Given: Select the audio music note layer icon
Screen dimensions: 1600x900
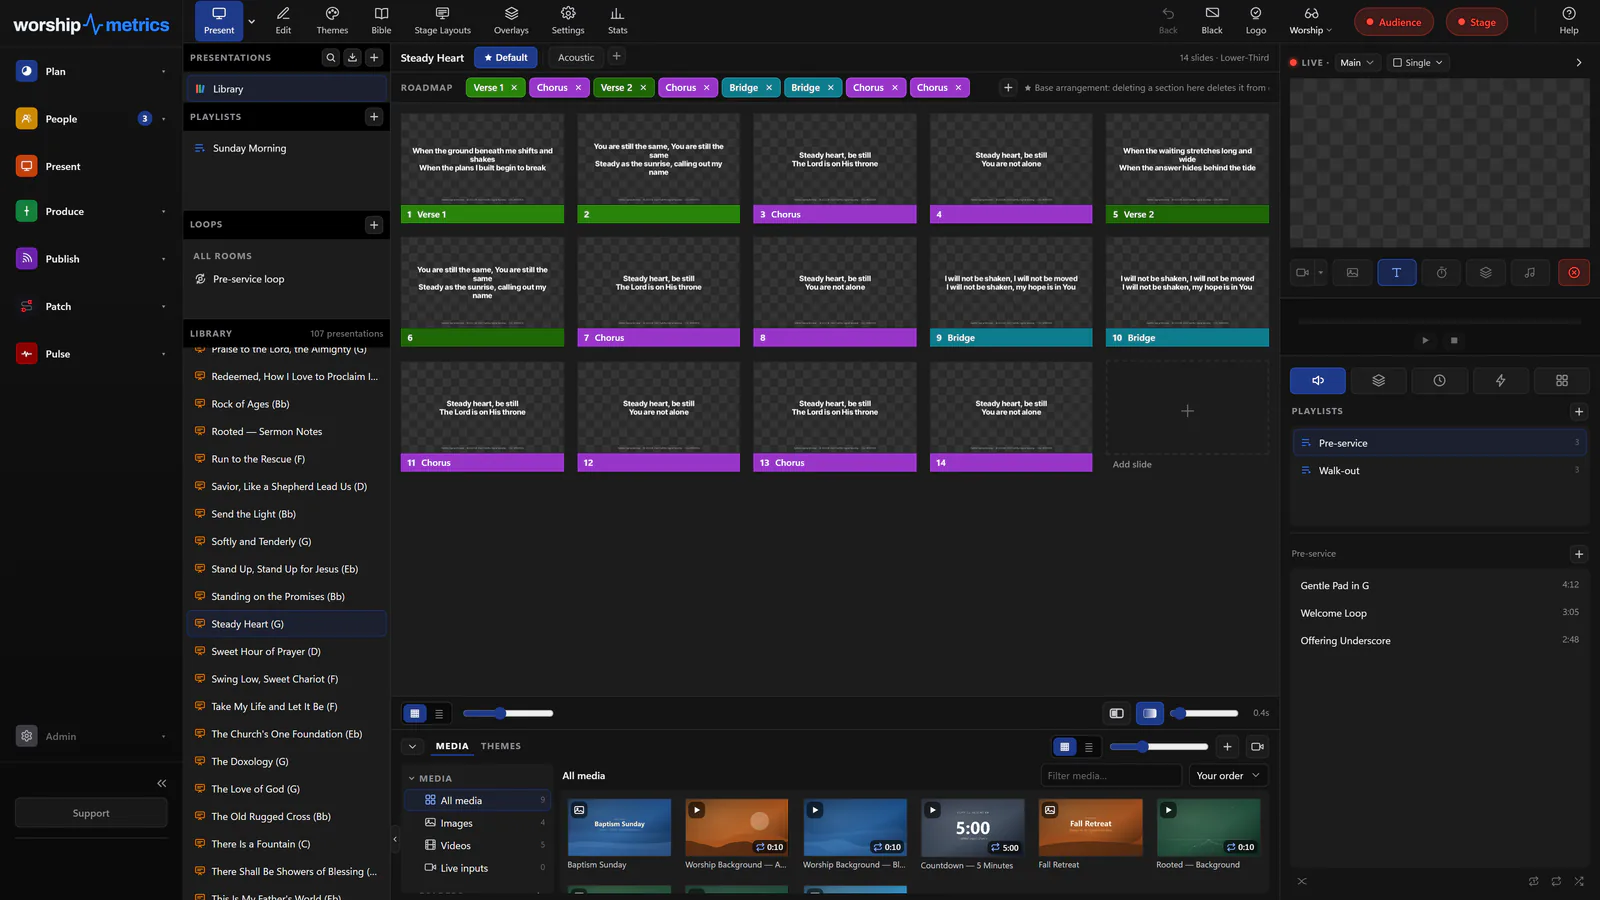Looking at the screenshot, I should point(1530,272).
